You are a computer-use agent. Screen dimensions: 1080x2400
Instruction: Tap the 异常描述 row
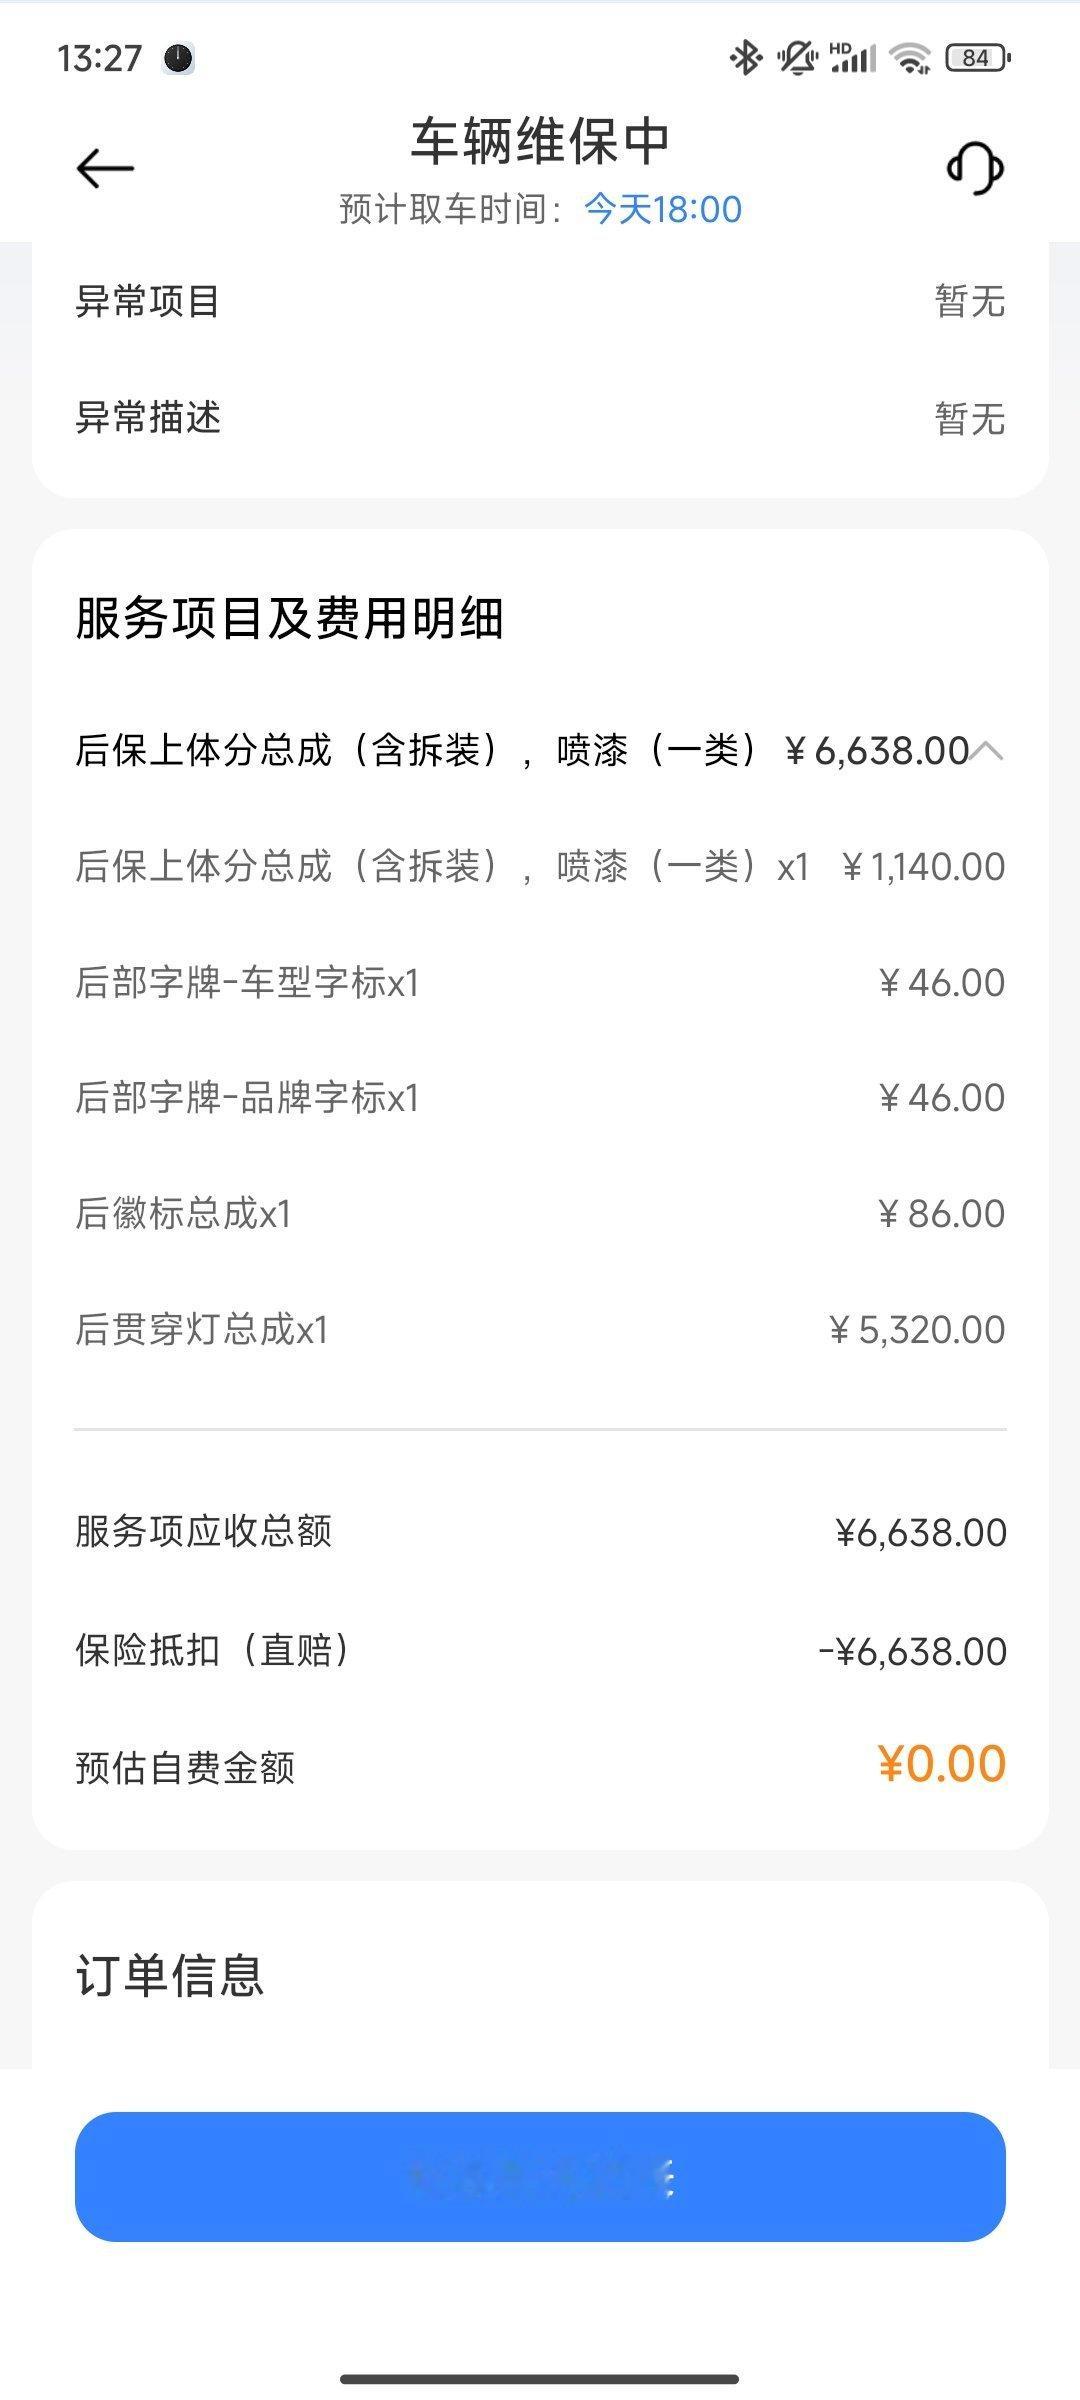540,418
